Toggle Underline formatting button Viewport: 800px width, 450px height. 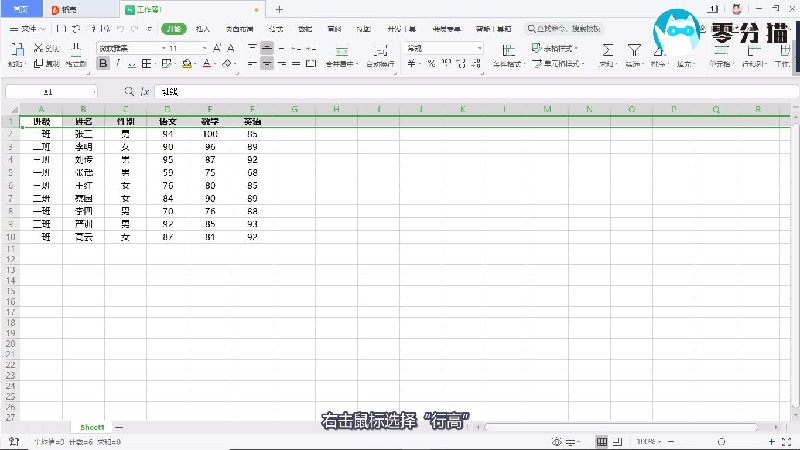pos(131,63)
